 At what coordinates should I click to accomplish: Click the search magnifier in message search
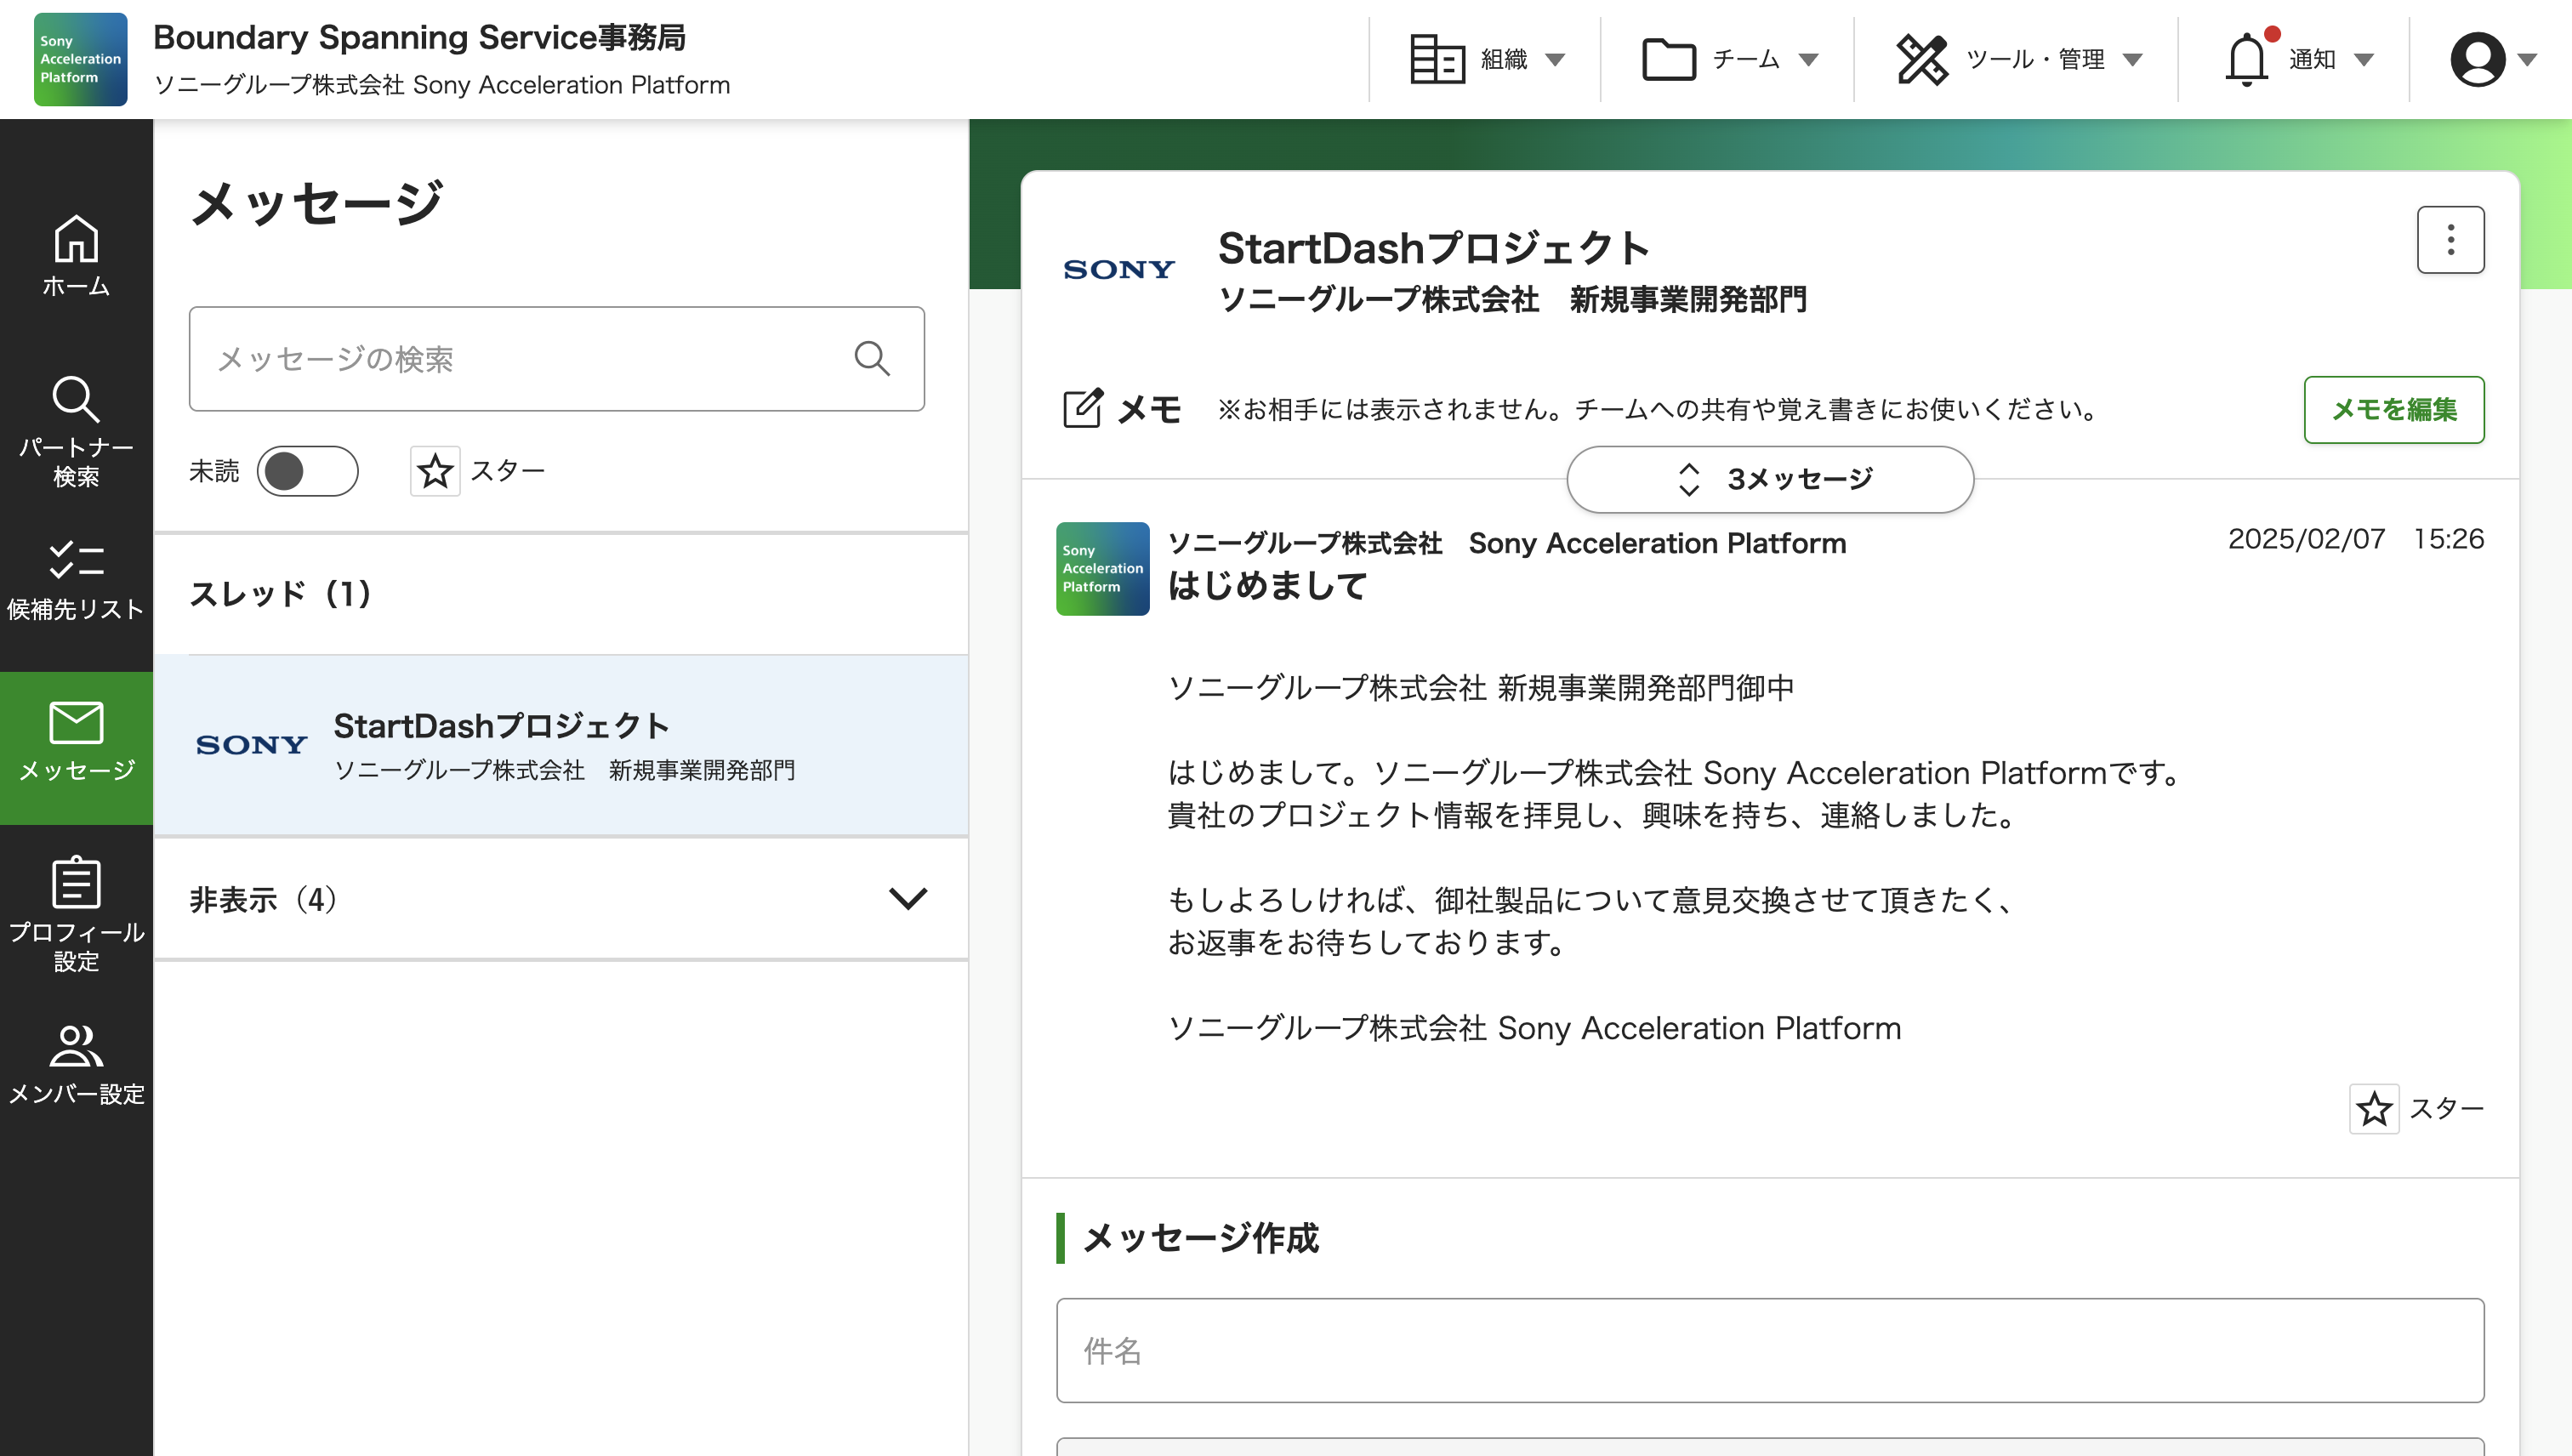click(x=872, y=358)
